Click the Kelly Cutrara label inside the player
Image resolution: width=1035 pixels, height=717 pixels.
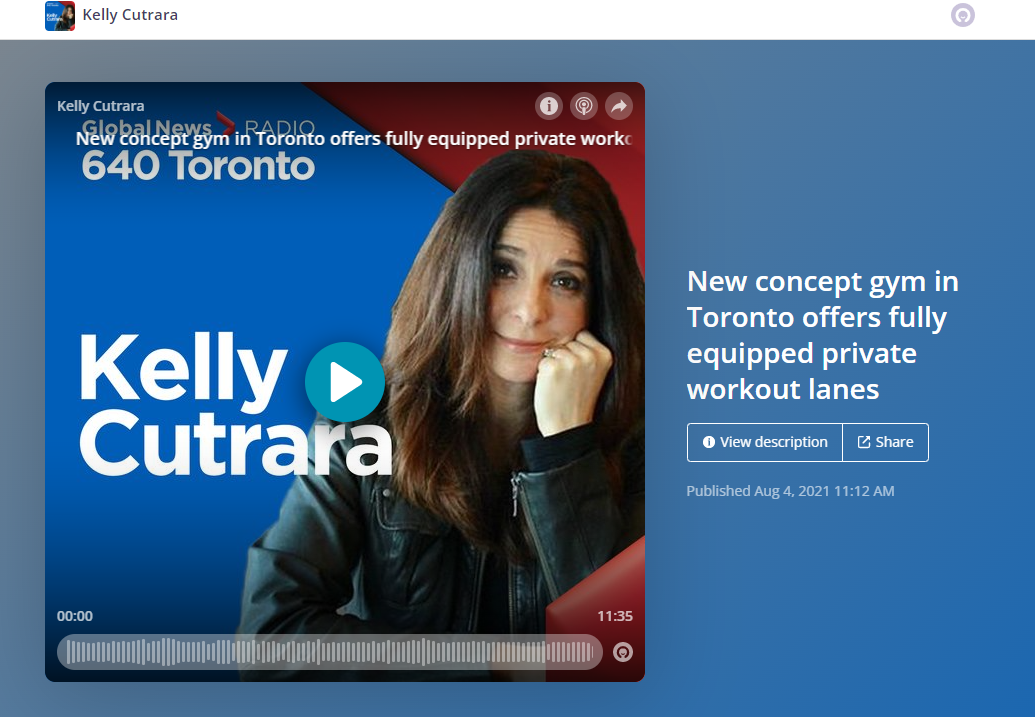(x=100, y=106)
